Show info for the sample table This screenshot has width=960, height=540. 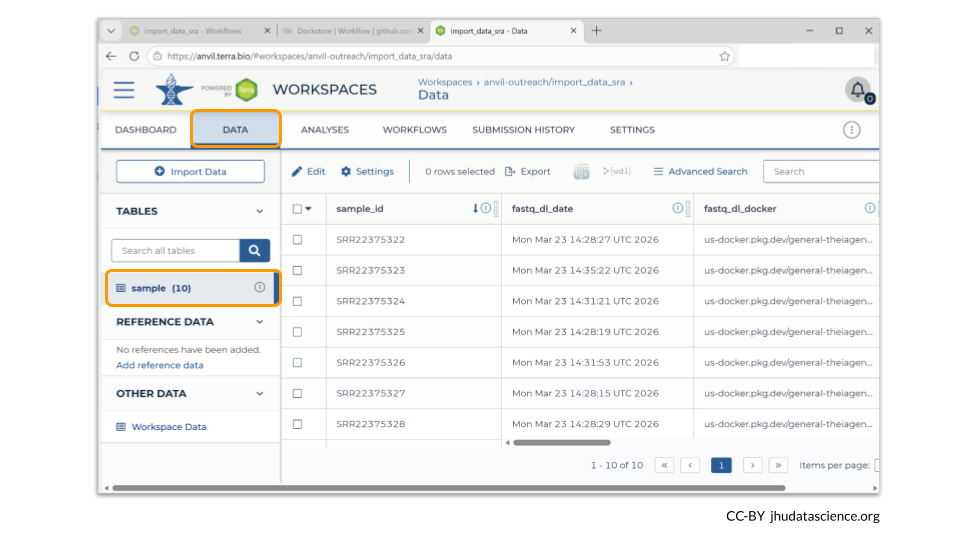click(260, 287)
